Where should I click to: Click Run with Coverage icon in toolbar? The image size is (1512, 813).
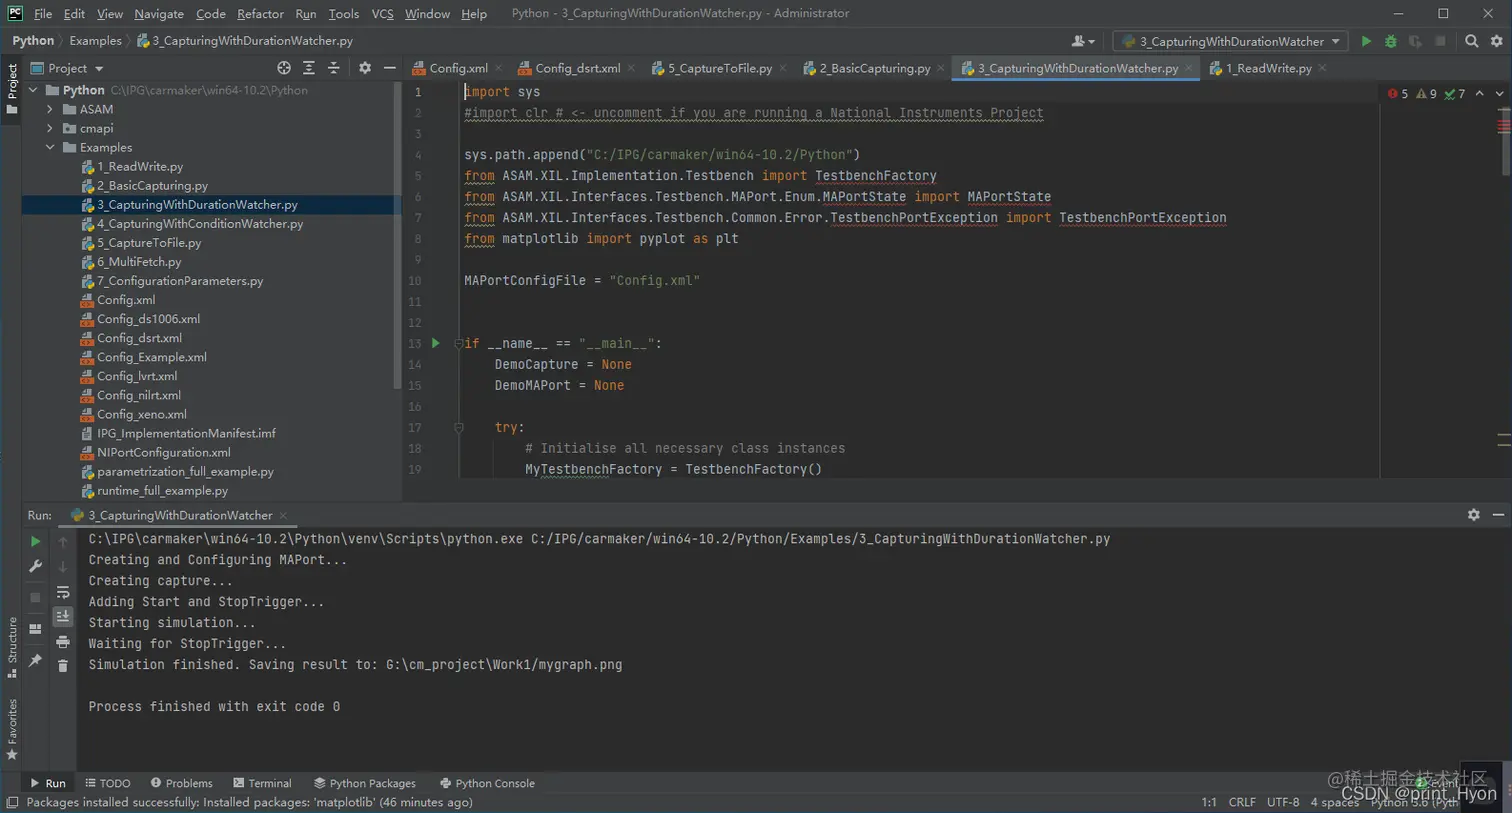point(1415,41)
